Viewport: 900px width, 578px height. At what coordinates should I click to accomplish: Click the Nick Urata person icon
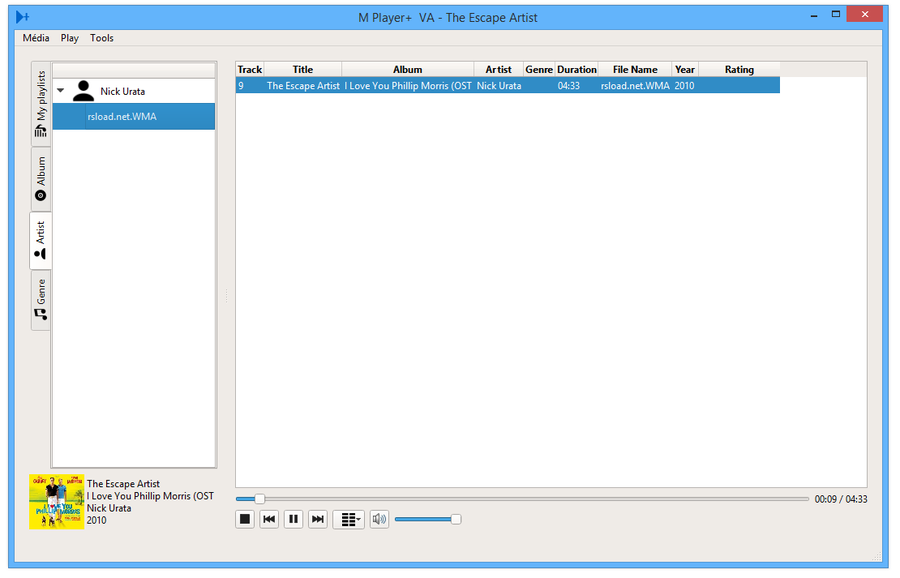83,91
